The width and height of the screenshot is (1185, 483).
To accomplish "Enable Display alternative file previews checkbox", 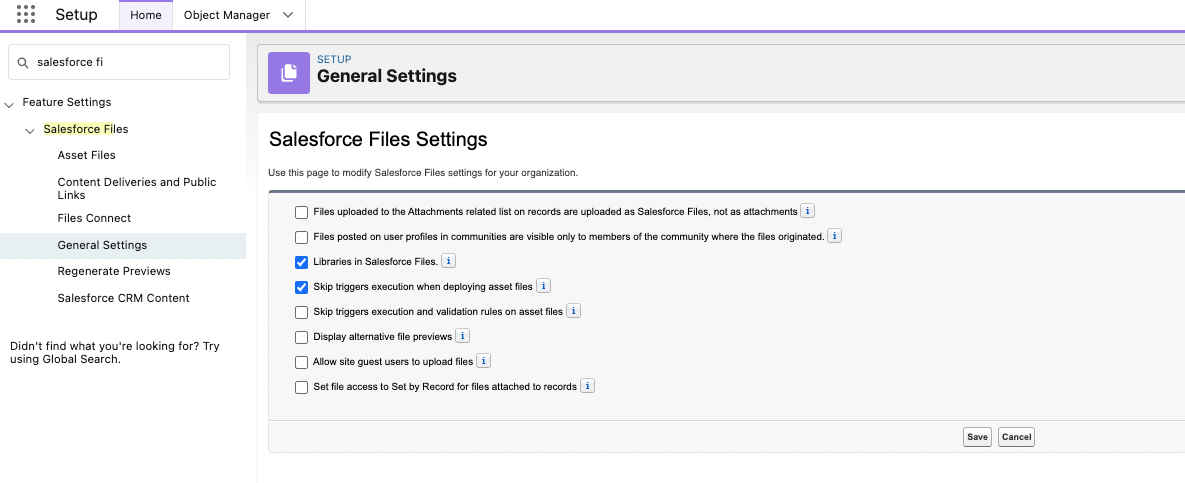I will pyautogui.click(x=301, y=337).
